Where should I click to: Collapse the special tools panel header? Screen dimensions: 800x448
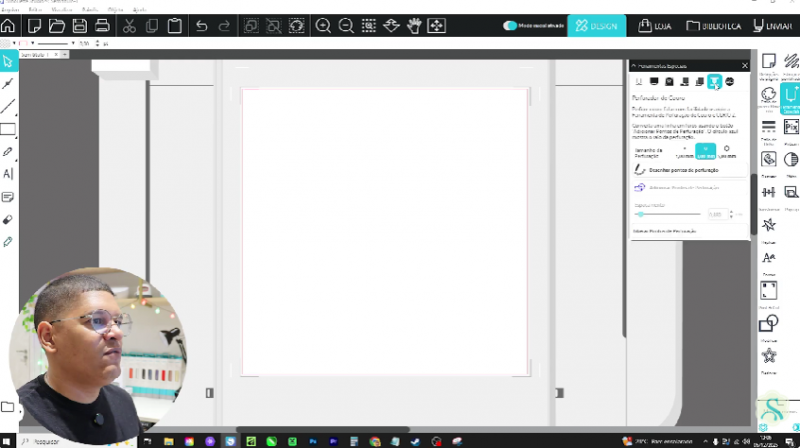[634, 66]
